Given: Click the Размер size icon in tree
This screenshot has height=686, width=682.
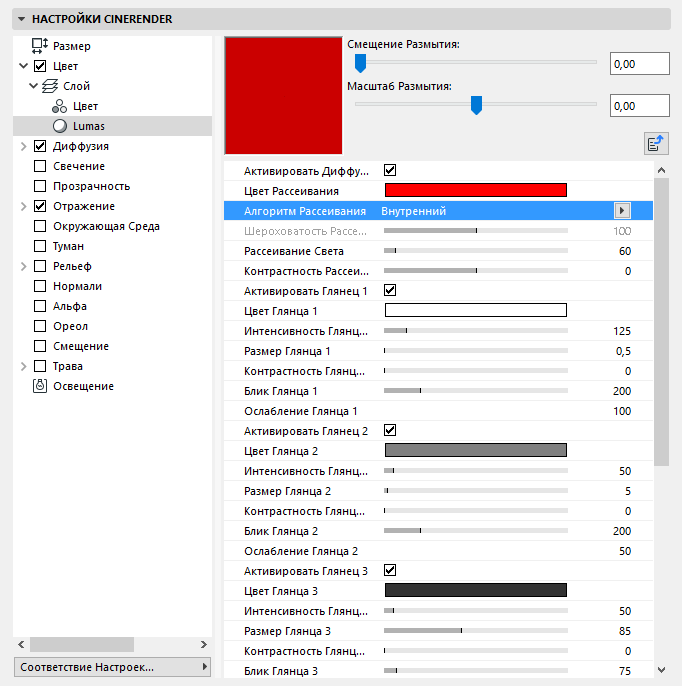Looking at the screenshot, I should 40,46.
